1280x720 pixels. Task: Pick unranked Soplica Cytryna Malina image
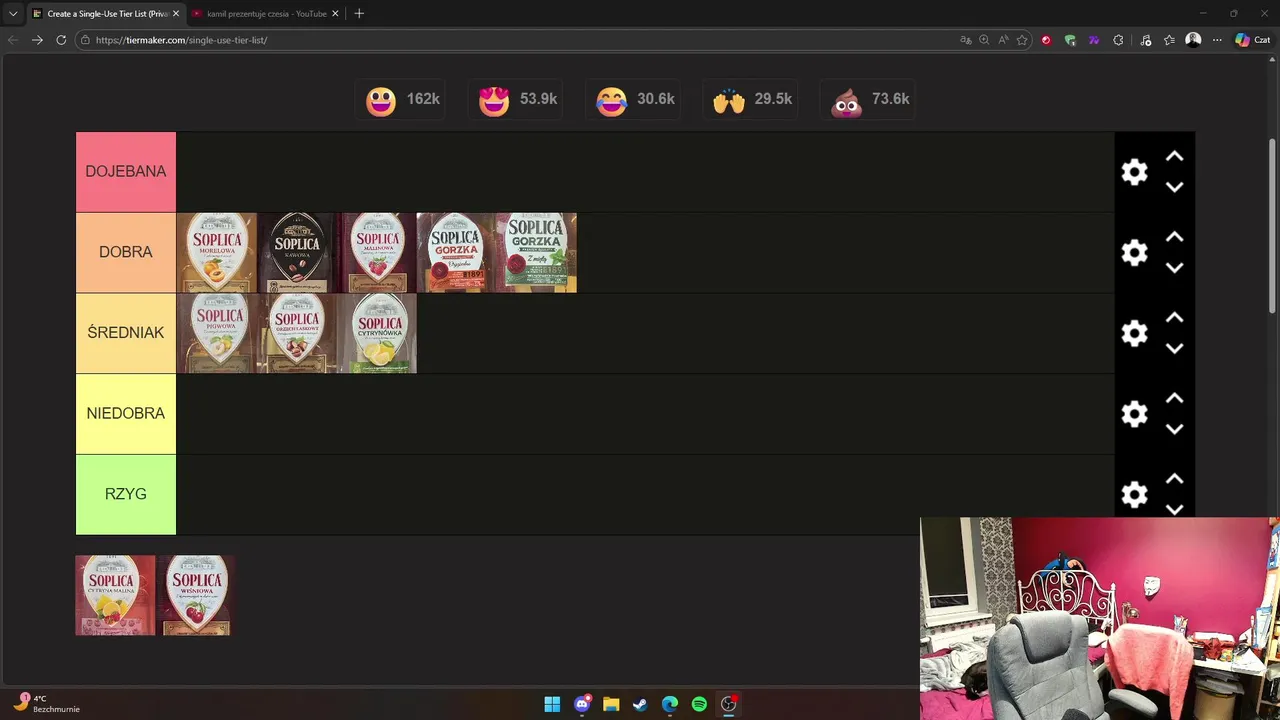[116, 595]
